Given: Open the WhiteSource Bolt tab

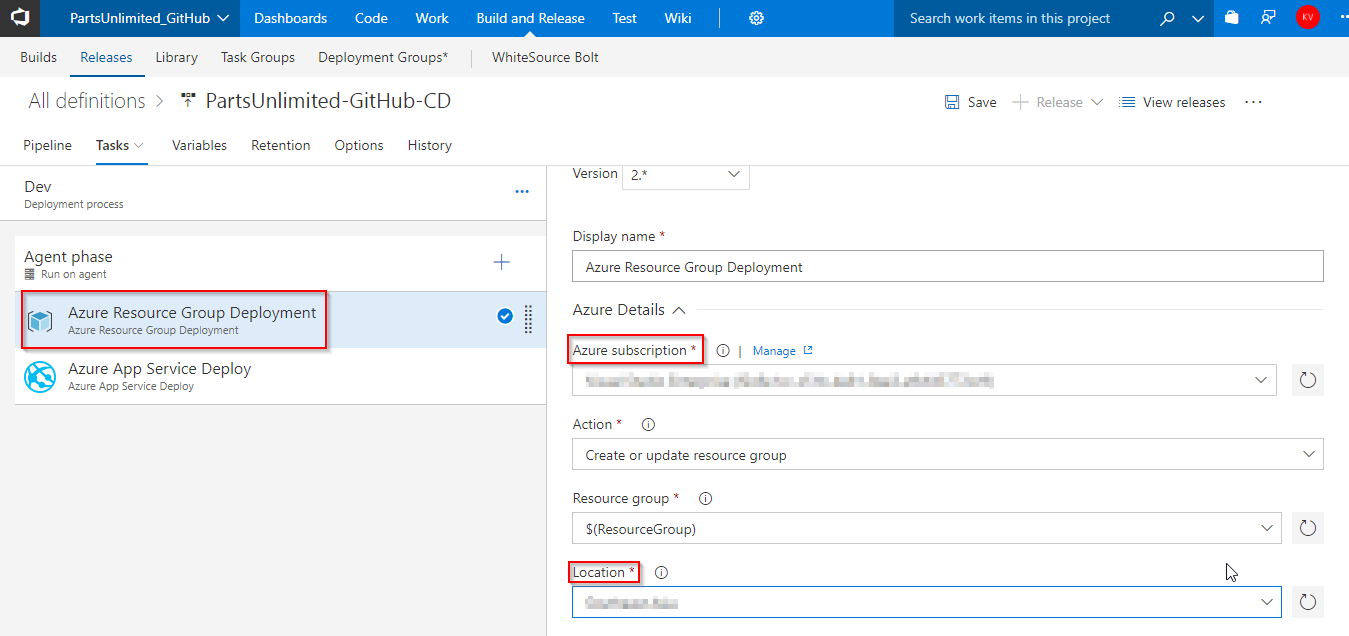Looking at the screenshot, I should (545, 57).
